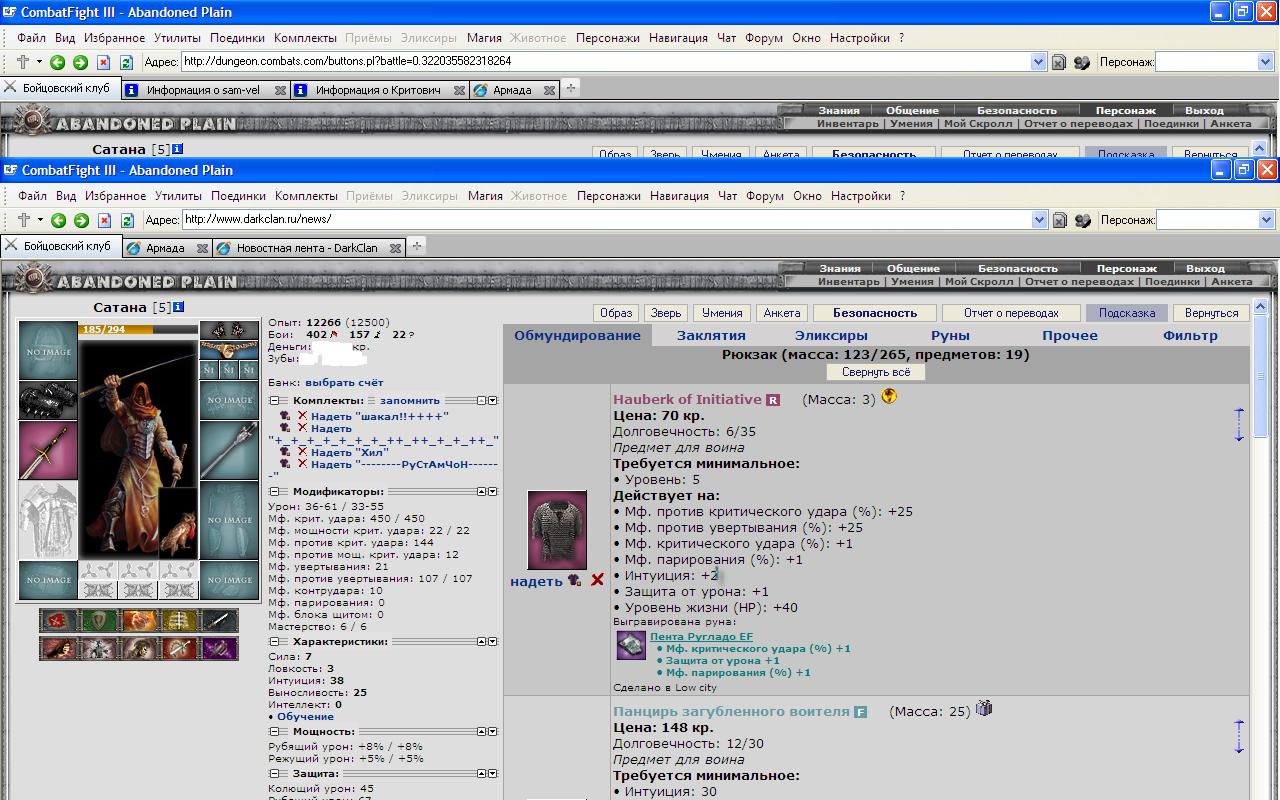Open the Фильтр tab
Screen dimensions: 1280x800
click(1190, 336)
